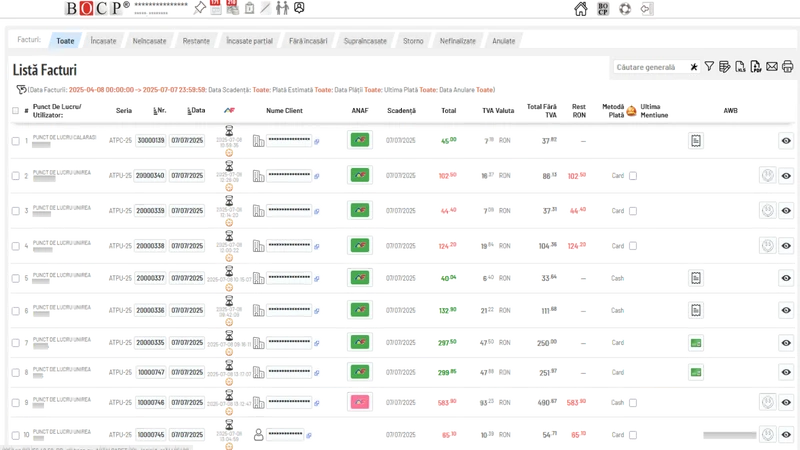Click the bell icon in table header
Image resolution: width=800 pixels, height=450 pixels.
(632, 111)
